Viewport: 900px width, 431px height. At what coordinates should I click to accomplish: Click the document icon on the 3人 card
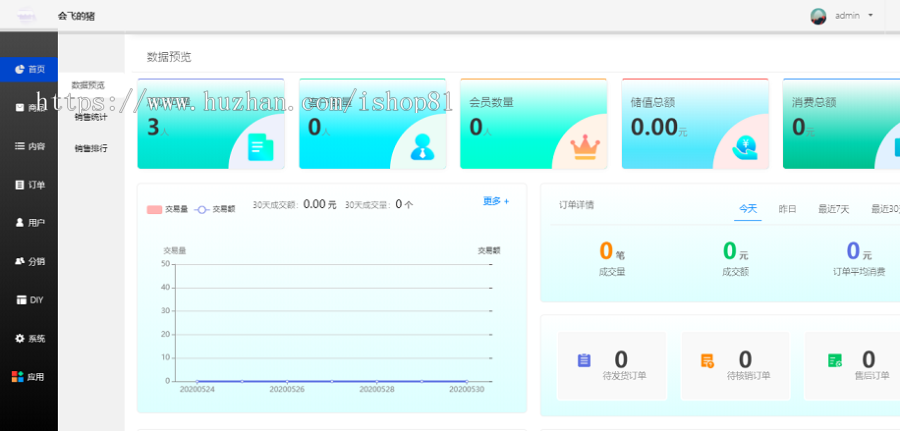[x=261, y=147]
